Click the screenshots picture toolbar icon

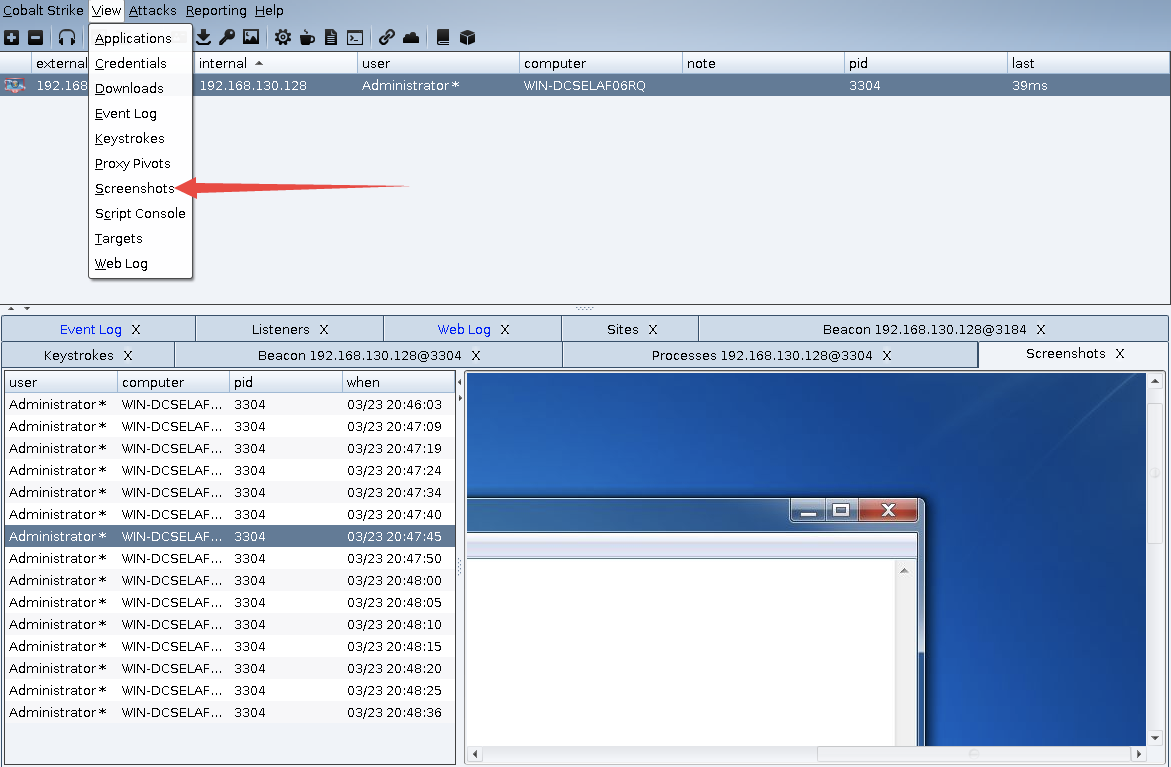coord(251,37)
